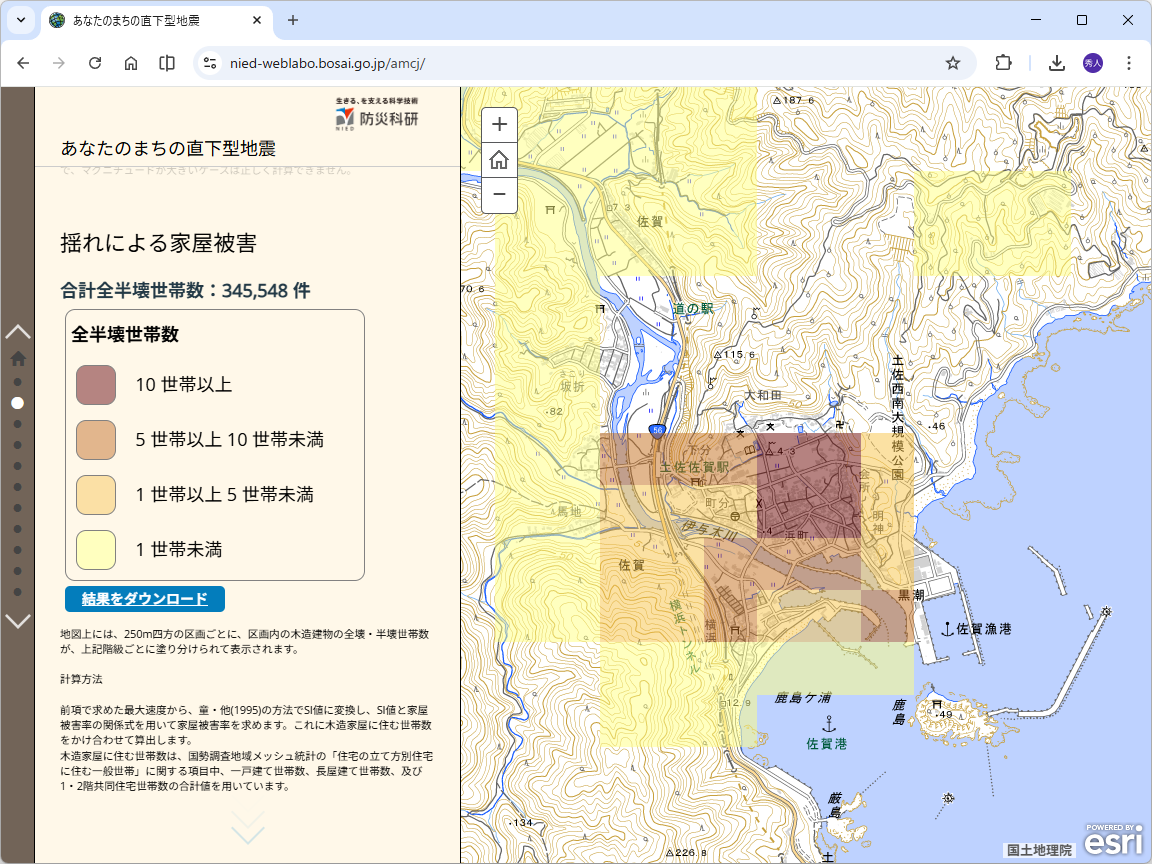Click the browser back arrow

click(24, 63)
